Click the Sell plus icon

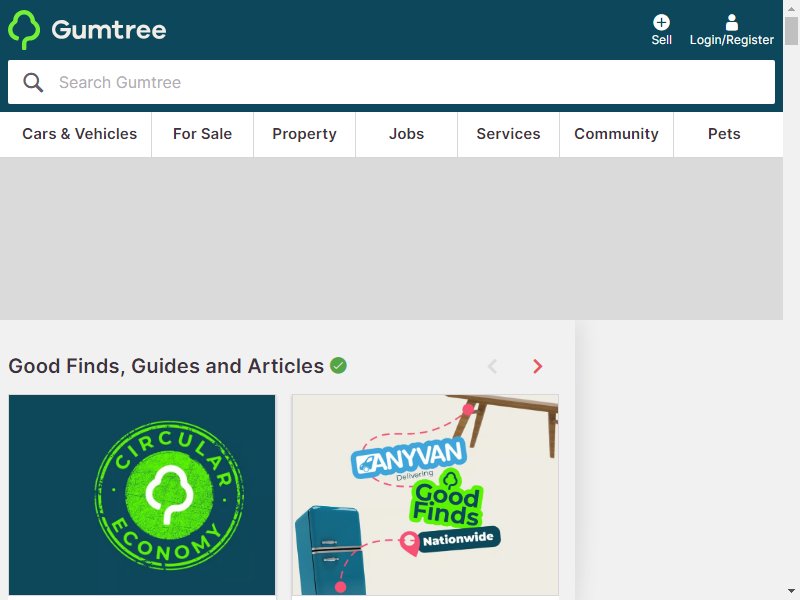(x=661, y=22)
